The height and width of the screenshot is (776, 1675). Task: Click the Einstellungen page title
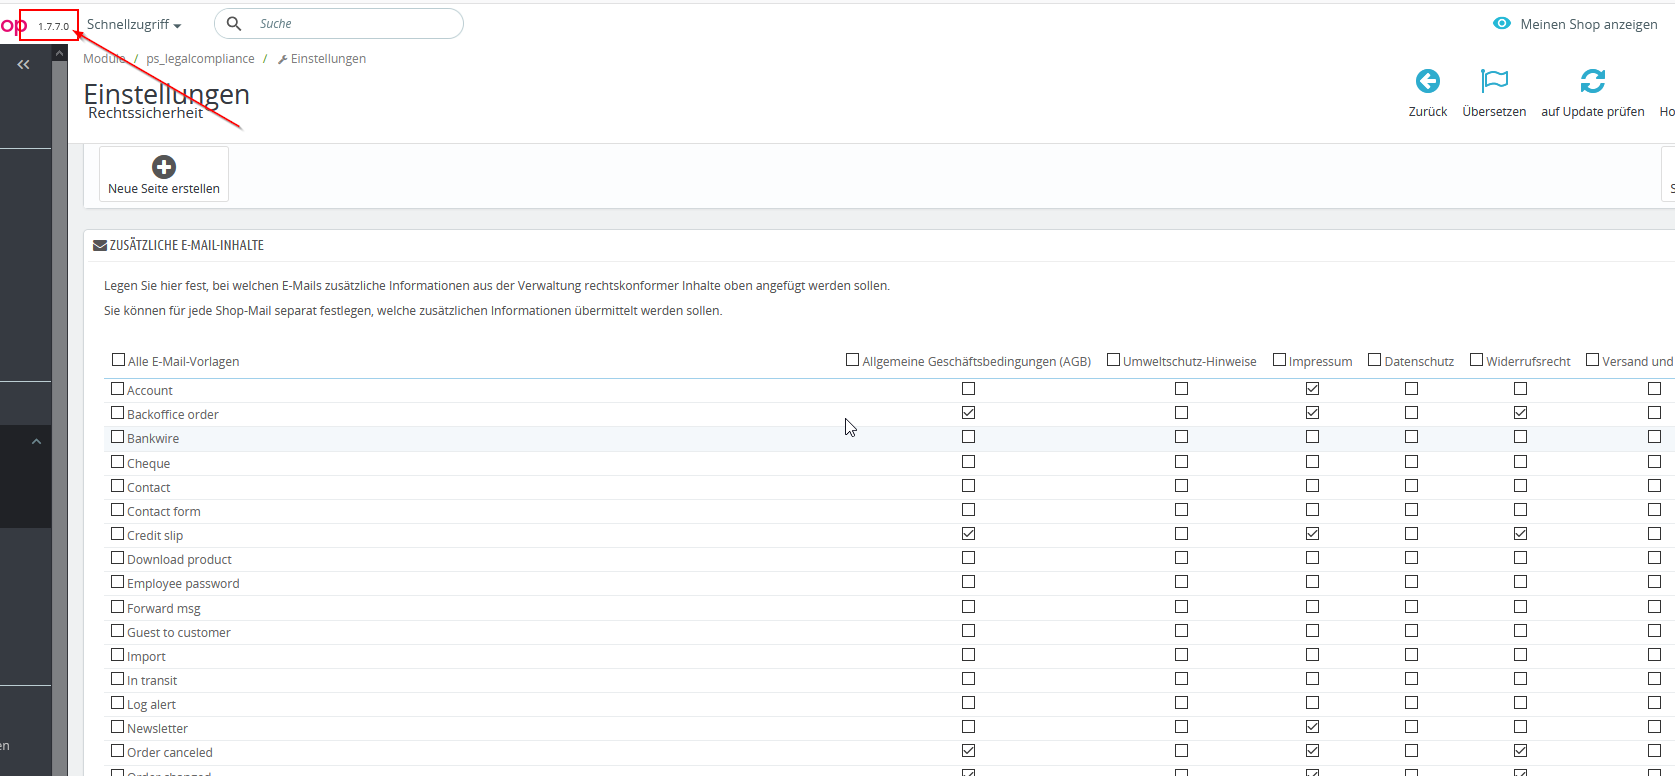(167, 94)
